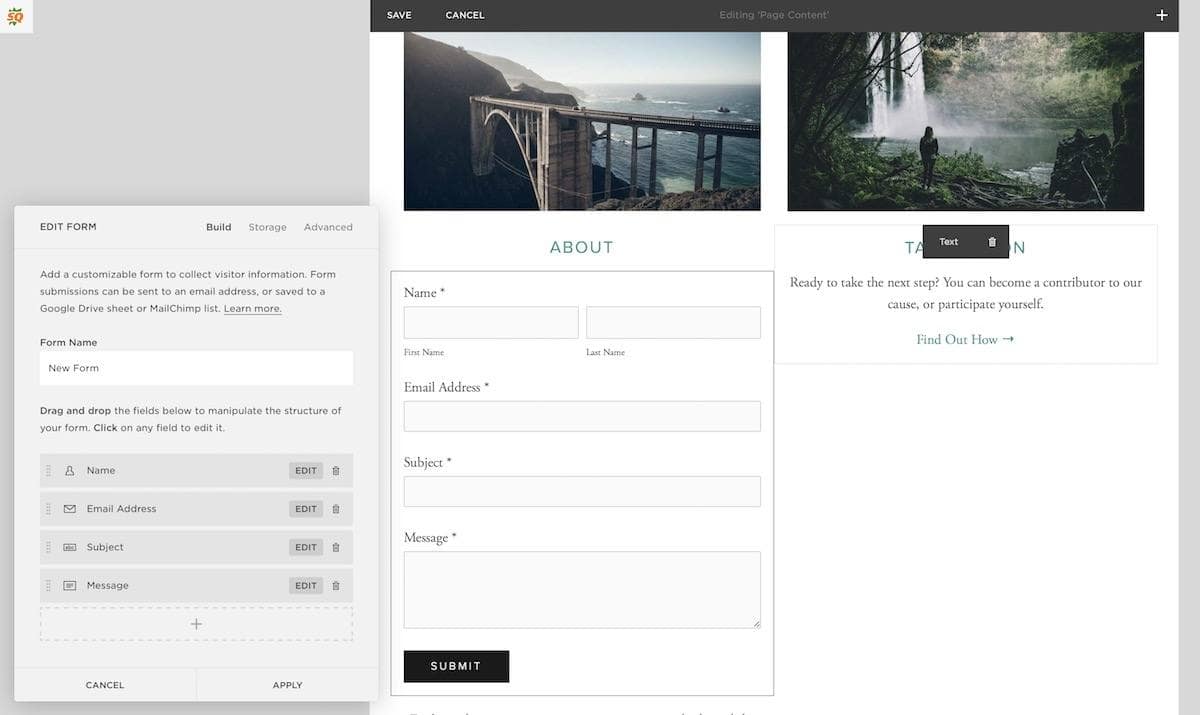Click the trash icon beside Email Address field
The image size is (1200, 715).
[x=337, y=508]
